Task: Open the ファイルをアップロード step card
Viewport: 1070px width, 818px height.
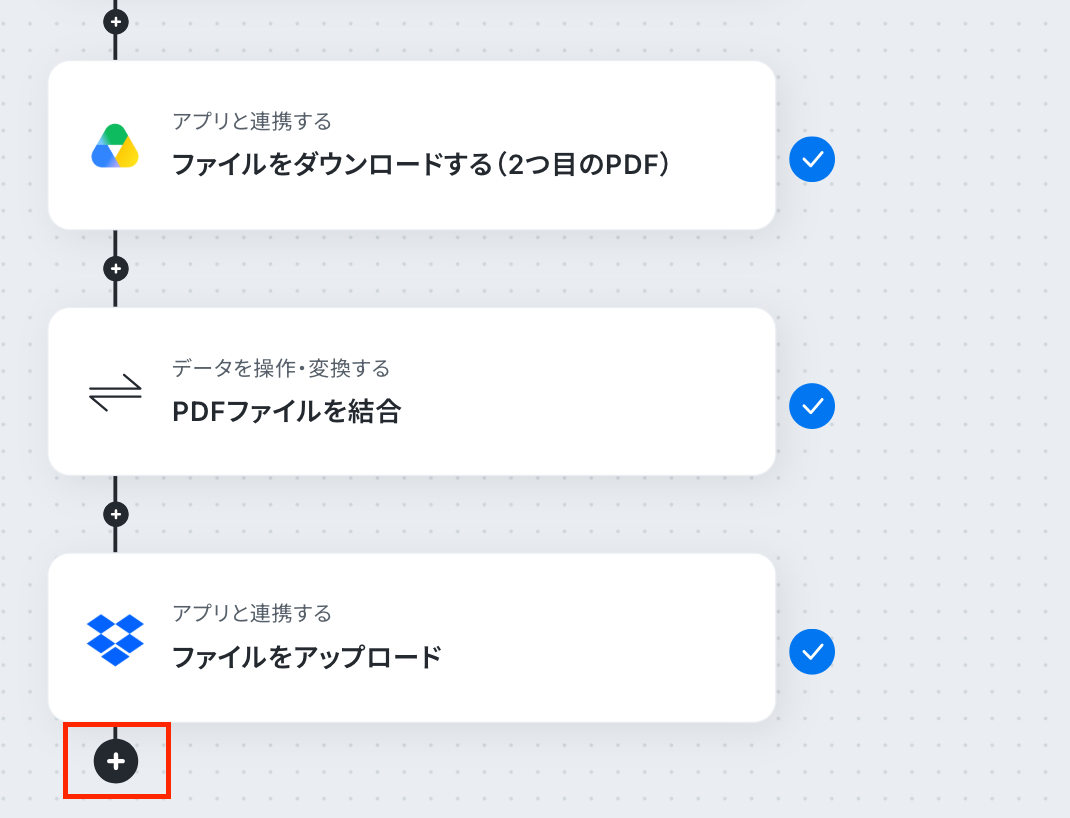Action: click(x=411, y=638)
